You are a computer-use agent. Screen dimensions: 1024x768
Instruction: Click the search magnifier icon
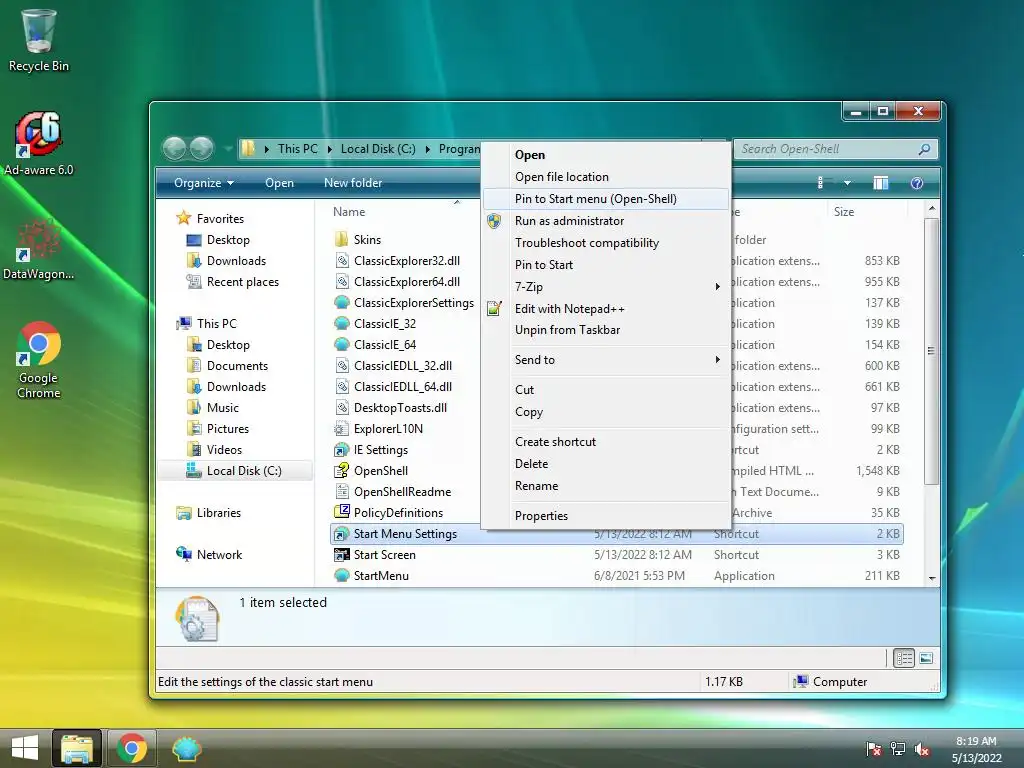coord(924,149)
